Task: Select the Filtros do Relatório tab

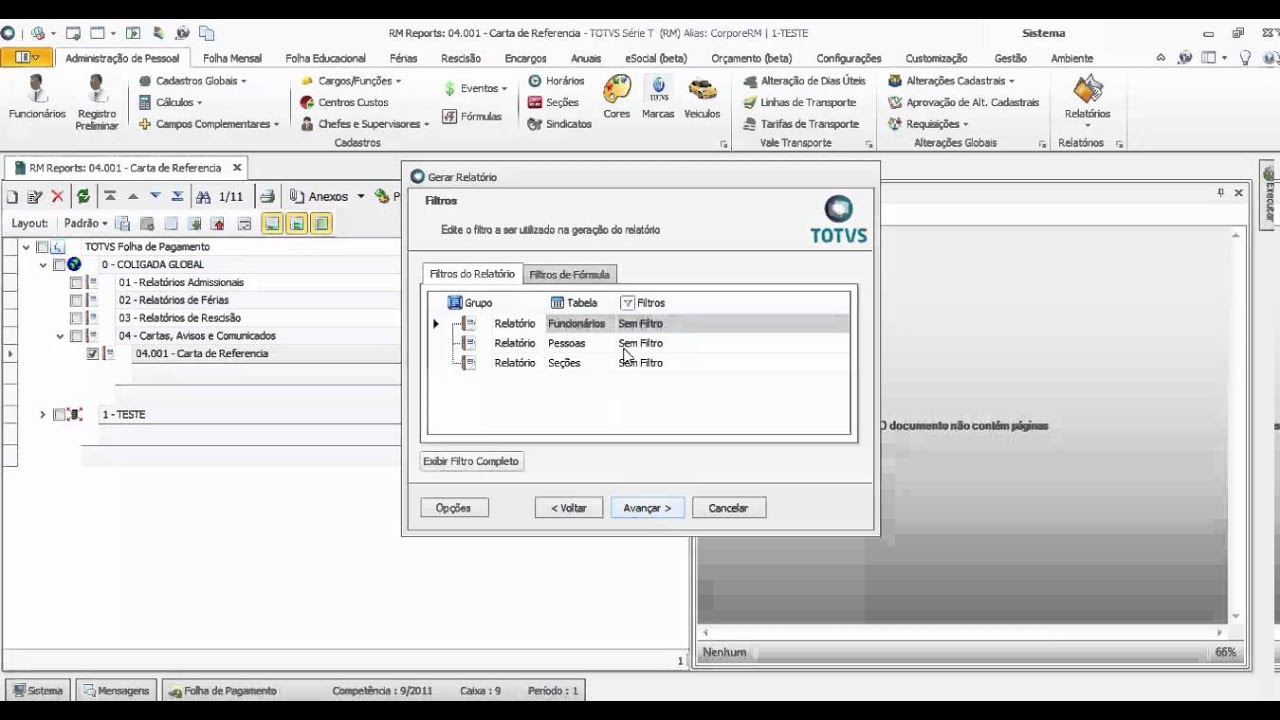Action: [x=472, y=273]
